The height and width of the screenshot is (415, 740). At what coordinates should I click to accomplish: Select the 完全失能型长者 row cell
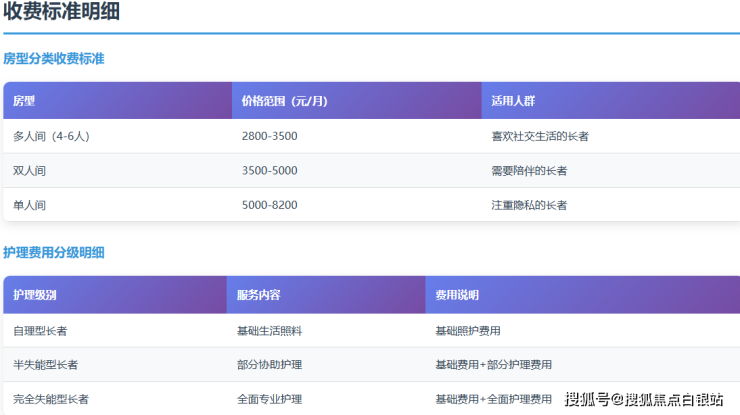tap(51, 399)
